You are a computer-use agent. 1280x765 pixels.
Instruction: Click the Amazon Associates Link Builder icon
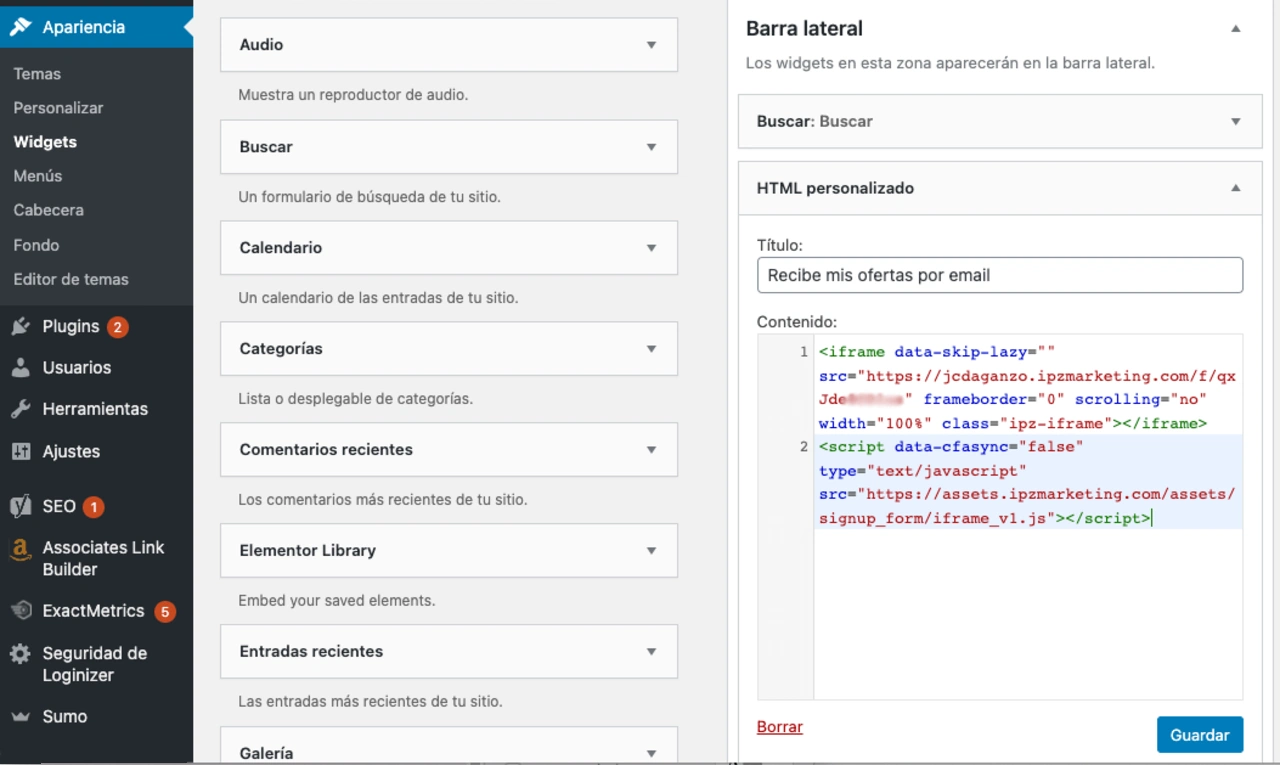point(21,549)
